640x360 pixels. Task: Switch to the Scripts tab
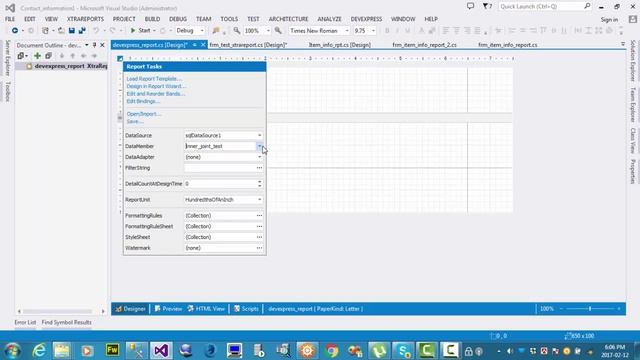coord(246,309)
